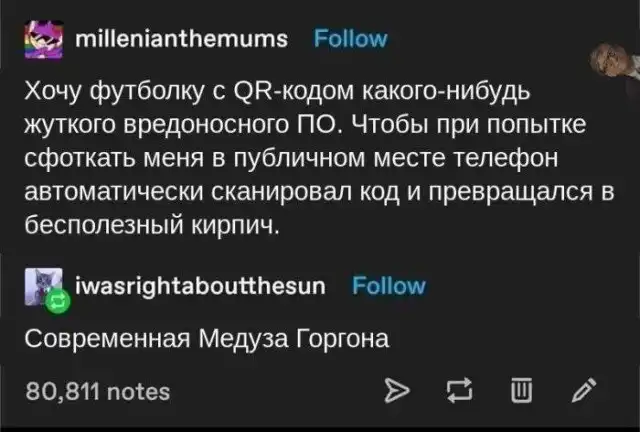The width and height of the screenshot is (640, 432).
Task: Visit the iwasrightaboutthesun blog name link
Action: coord(203,286)
